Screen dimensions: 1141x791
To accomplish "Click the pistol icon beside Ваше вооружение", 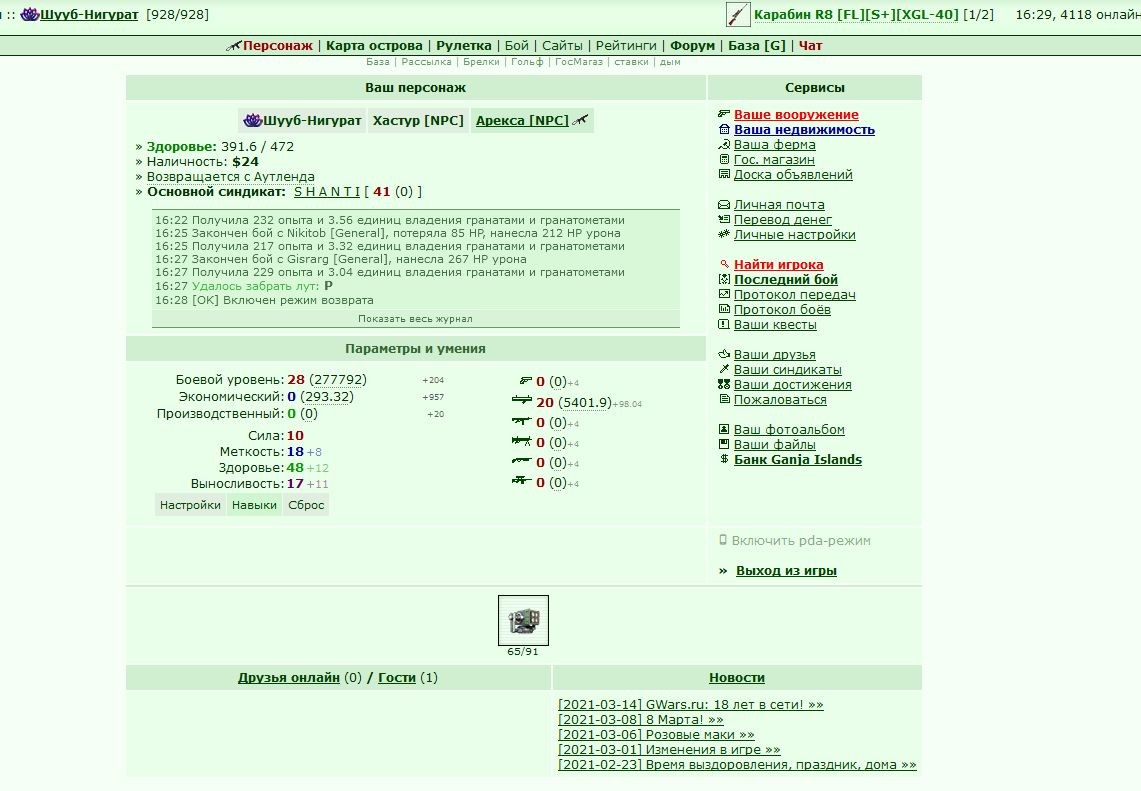I will coord(723,114).
